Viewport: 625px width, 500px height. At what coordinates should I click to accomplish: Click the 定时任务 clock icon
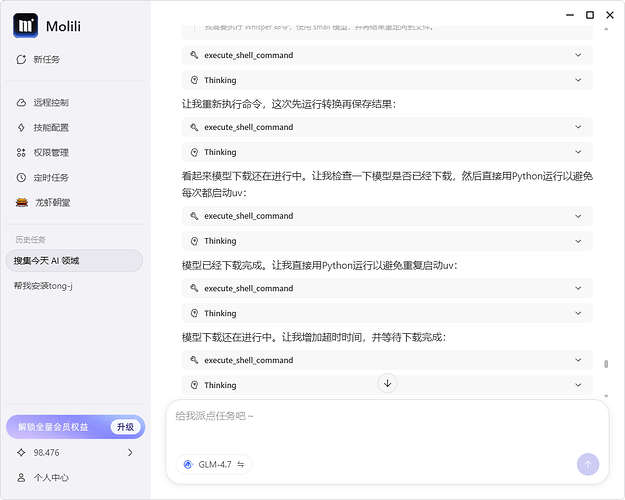point(23,178)
